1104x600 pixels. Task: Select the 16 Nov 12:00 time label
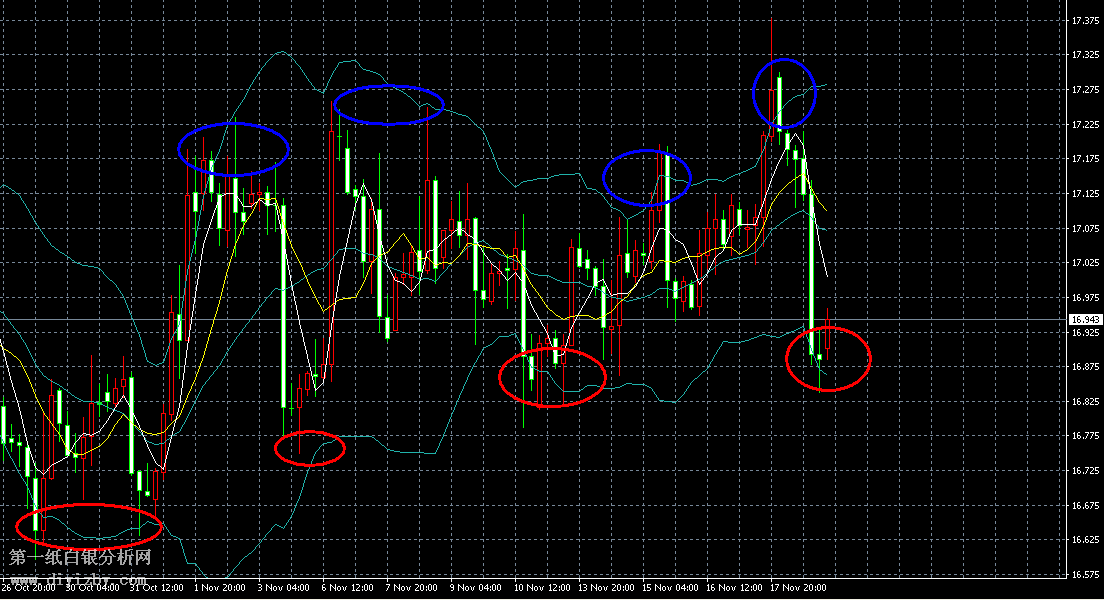point(734,587)
